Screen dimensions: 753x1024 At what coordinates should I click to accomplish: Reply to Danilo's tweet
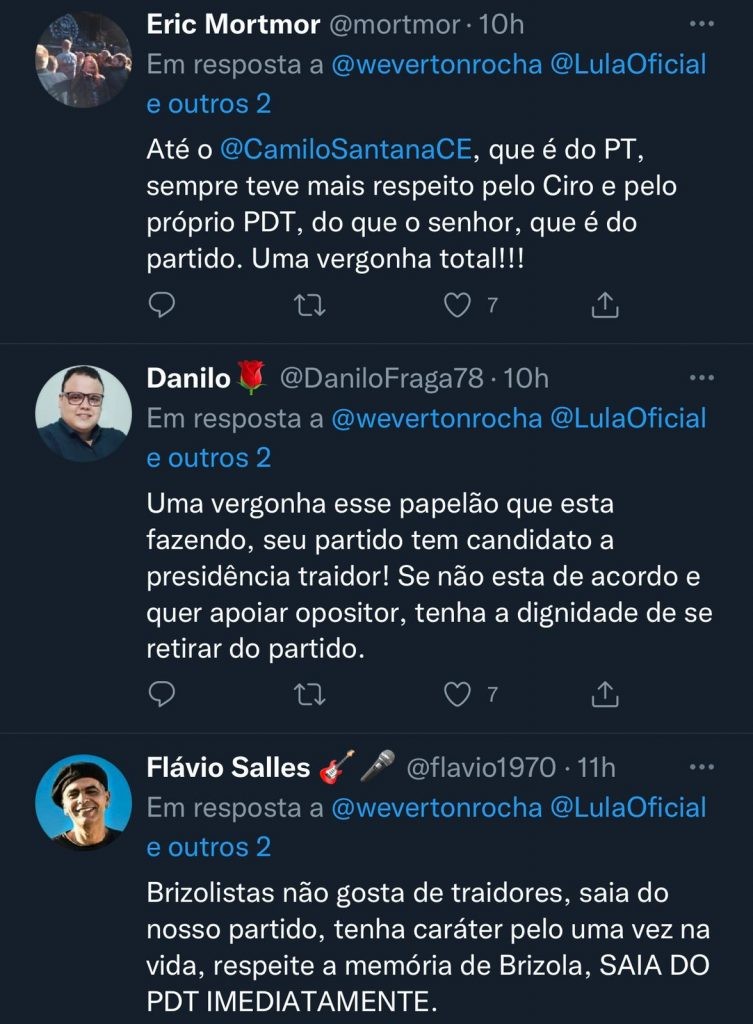161,693
